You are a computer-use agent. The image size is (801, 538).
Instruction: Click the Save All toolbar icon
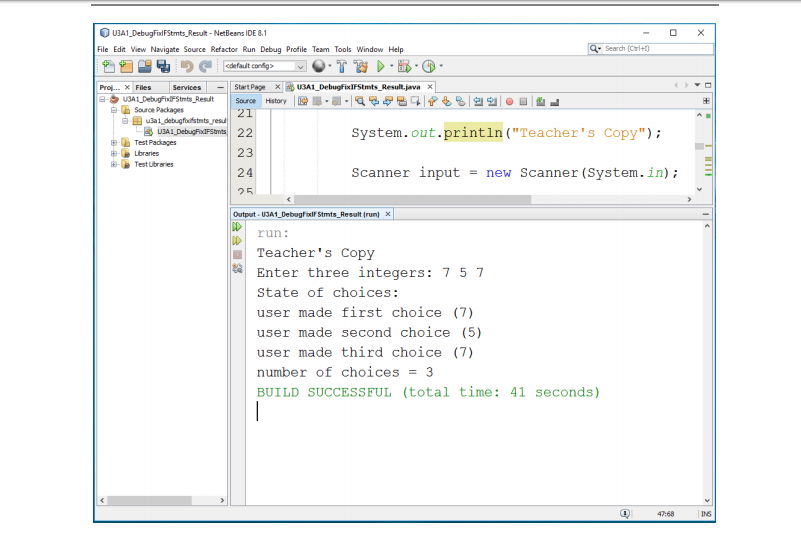(163, 66)
